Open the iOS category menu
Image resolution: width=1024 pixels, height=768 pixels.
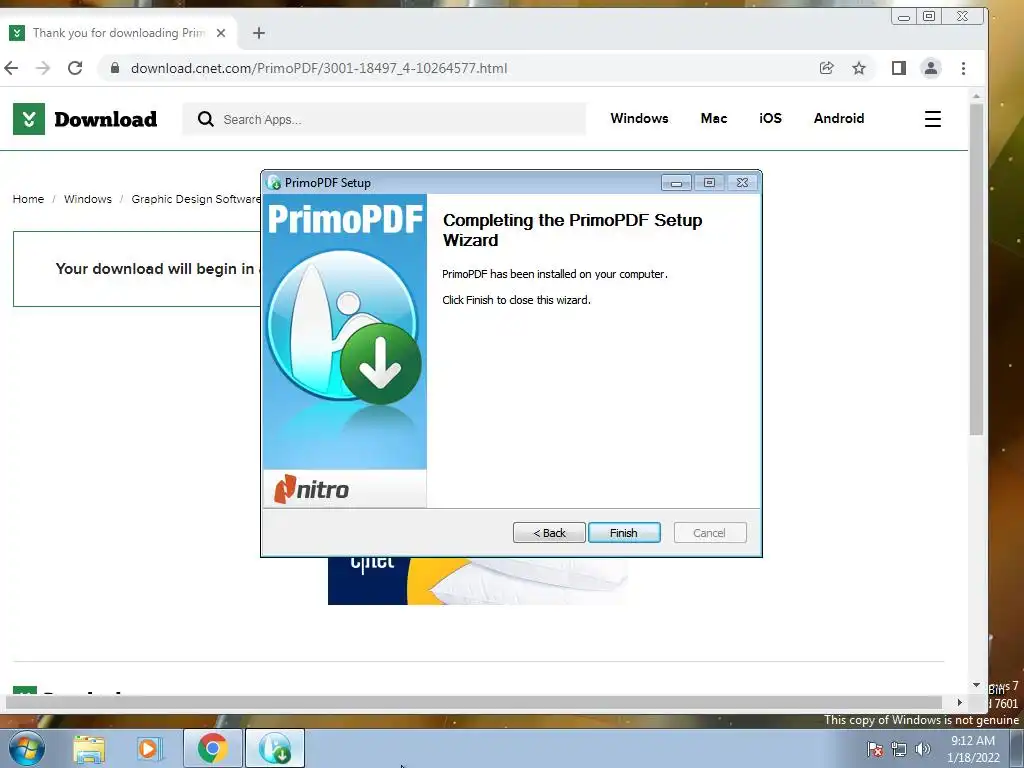[x=770, y=118]
